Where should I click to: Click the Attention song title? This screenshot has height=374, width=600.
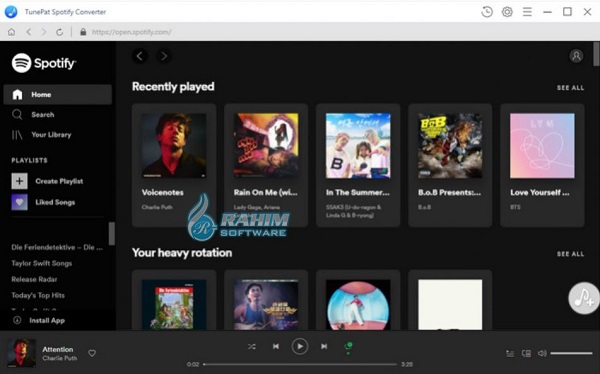coord(58,349)
